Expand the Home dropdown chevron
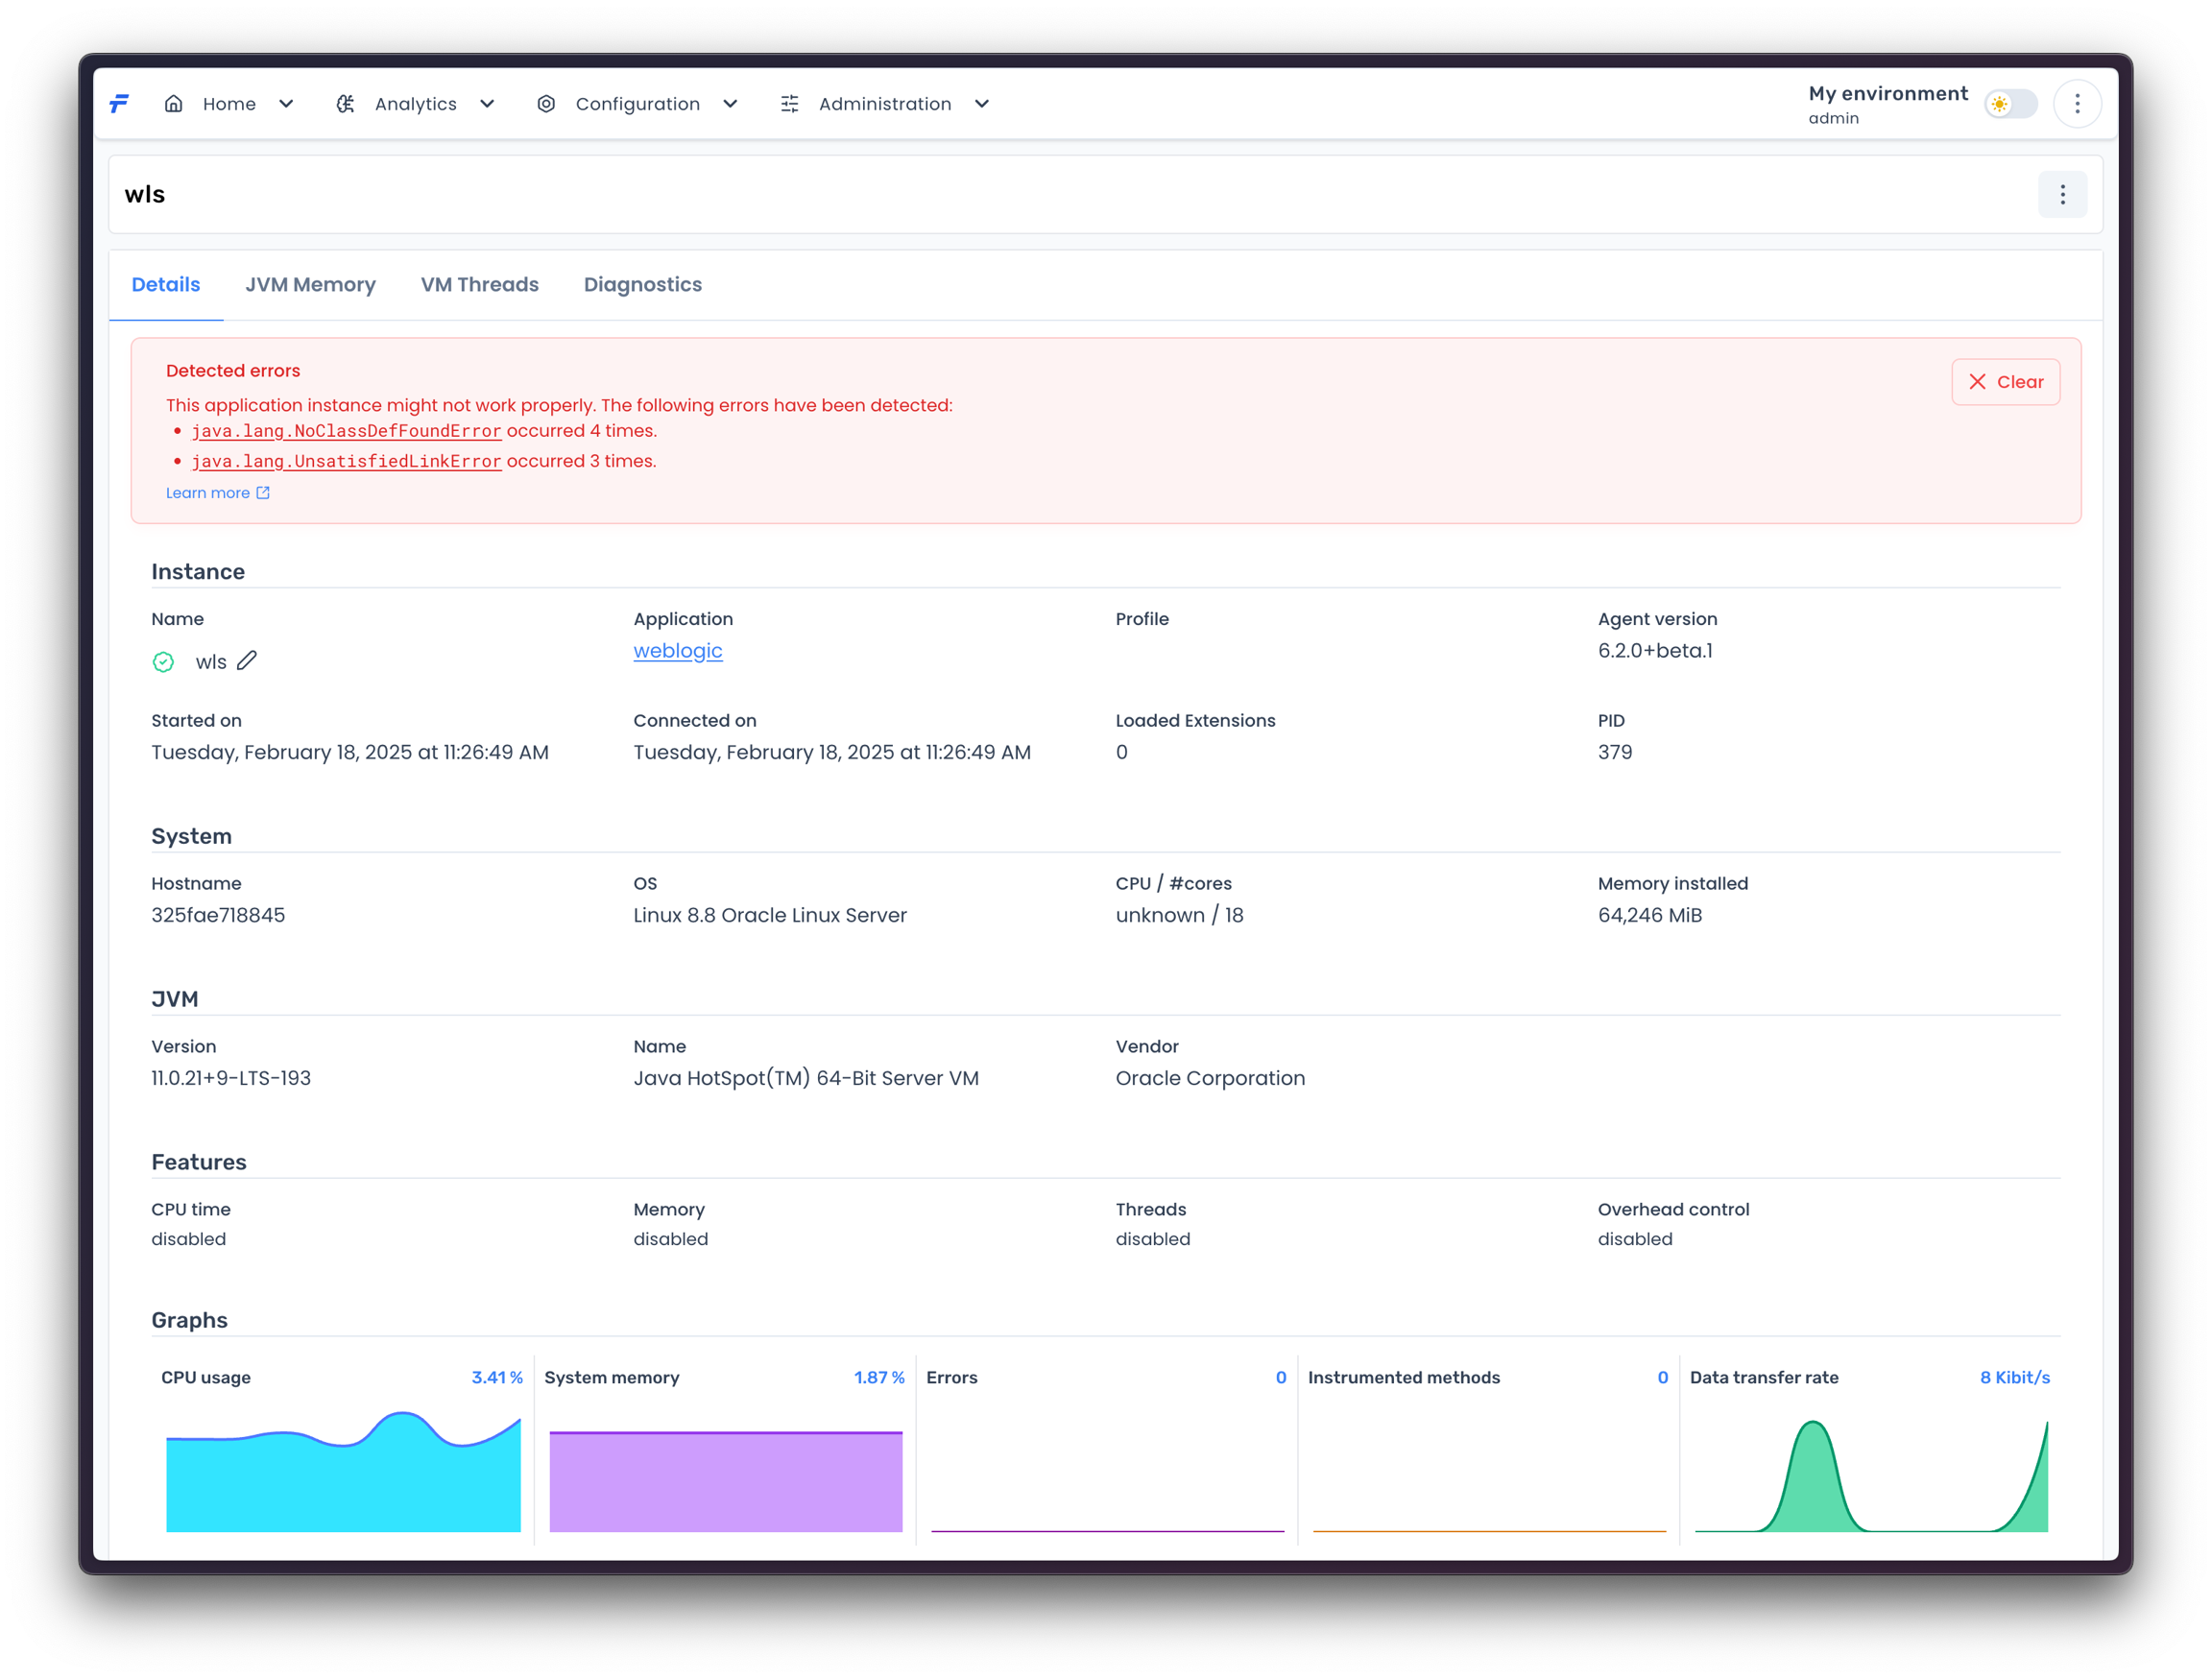Screen dimensions: 2212x1679 286,104
